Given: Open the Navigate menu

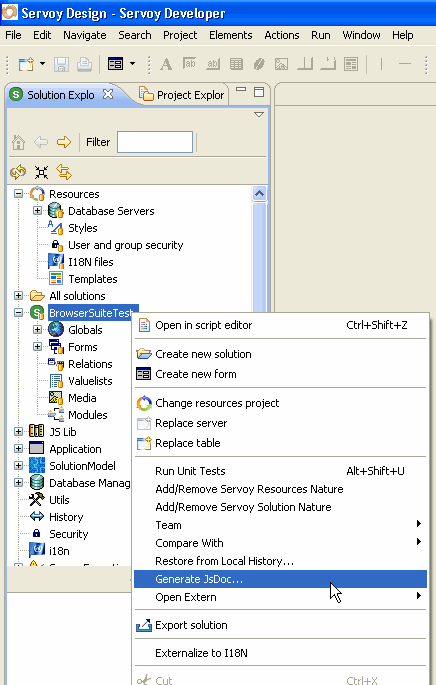Looking at the screenshot, I should click(x=85, y=35).
